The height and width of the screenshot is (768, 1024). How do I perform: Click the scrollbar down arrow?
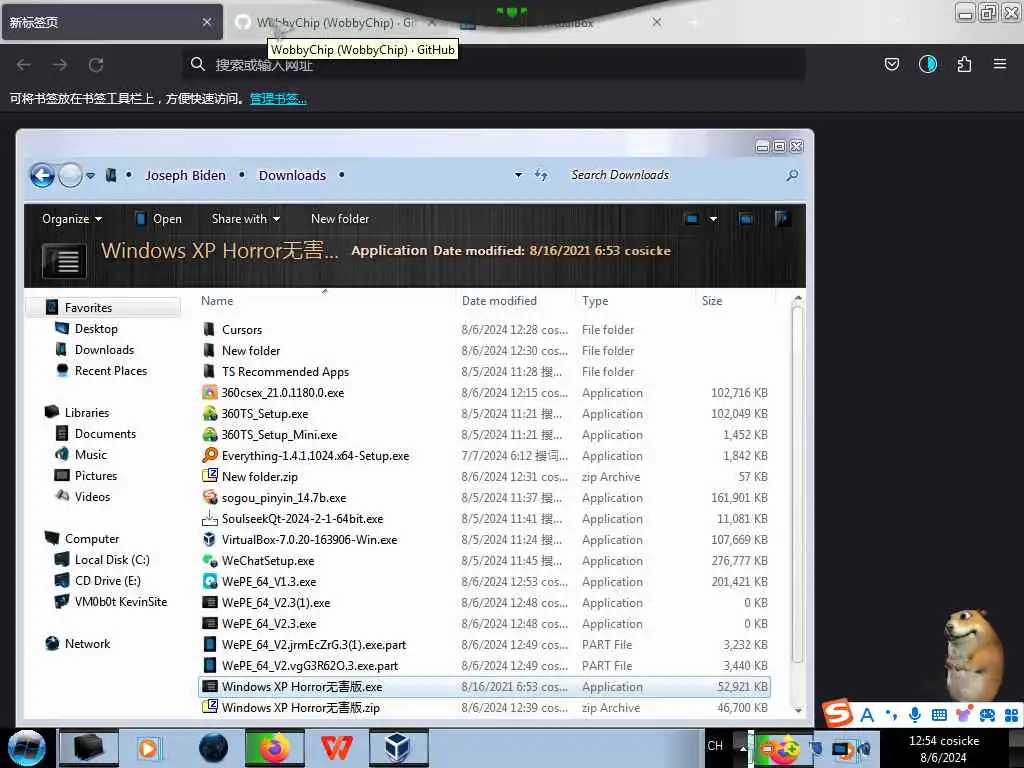tap(797, 709)
